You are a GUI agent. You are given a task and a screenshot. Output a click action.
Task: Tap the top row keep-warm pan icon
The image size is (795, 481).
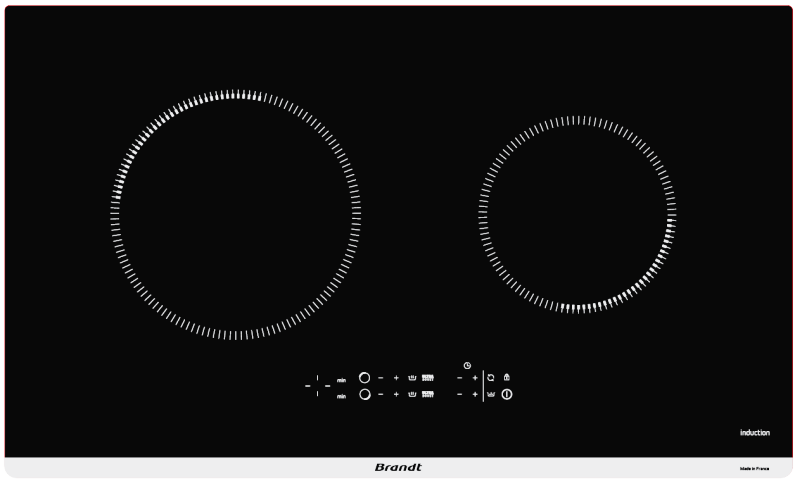point(412,378)
